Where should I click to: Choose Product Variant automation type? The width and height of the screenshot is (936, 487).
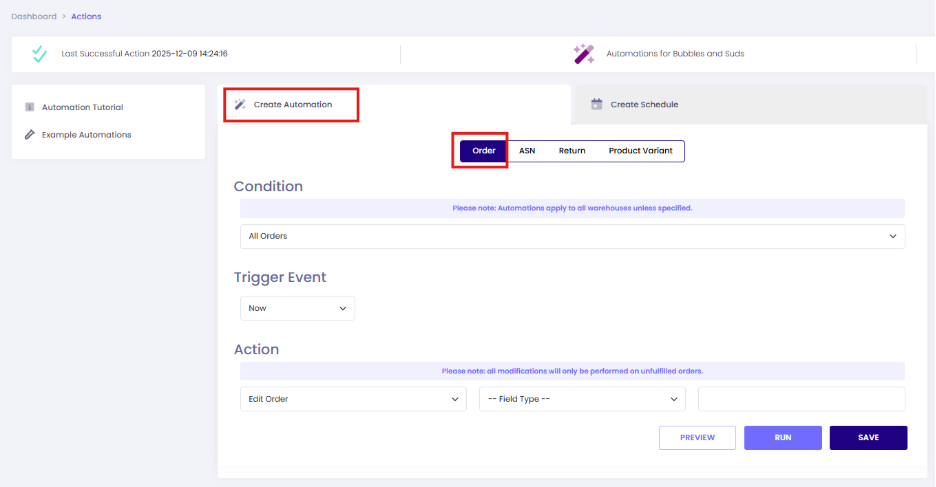pos(640,151)
